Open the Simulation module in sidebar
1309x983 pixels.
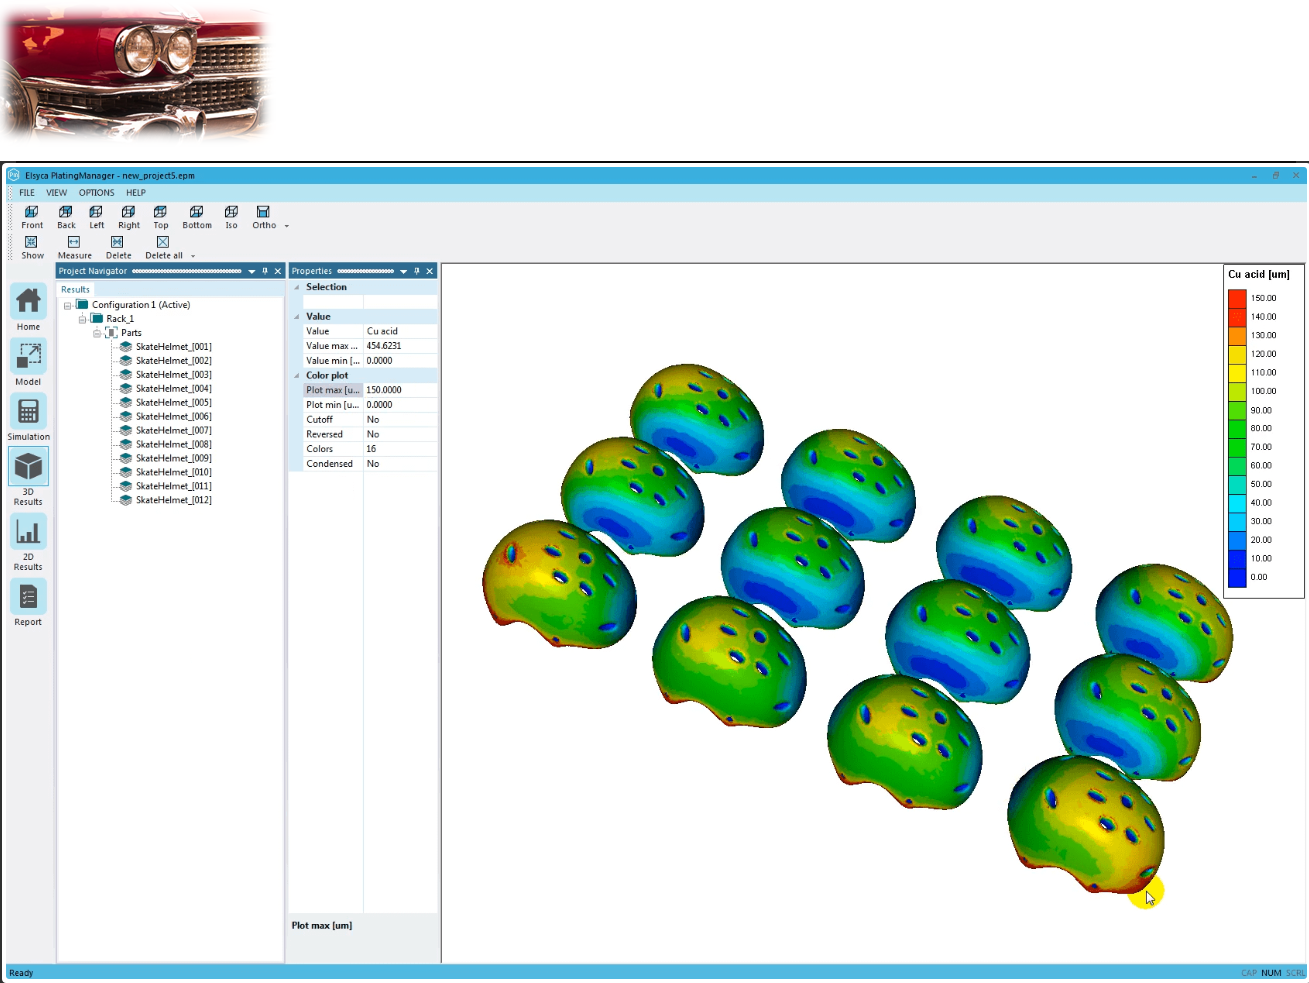point(28,417)
